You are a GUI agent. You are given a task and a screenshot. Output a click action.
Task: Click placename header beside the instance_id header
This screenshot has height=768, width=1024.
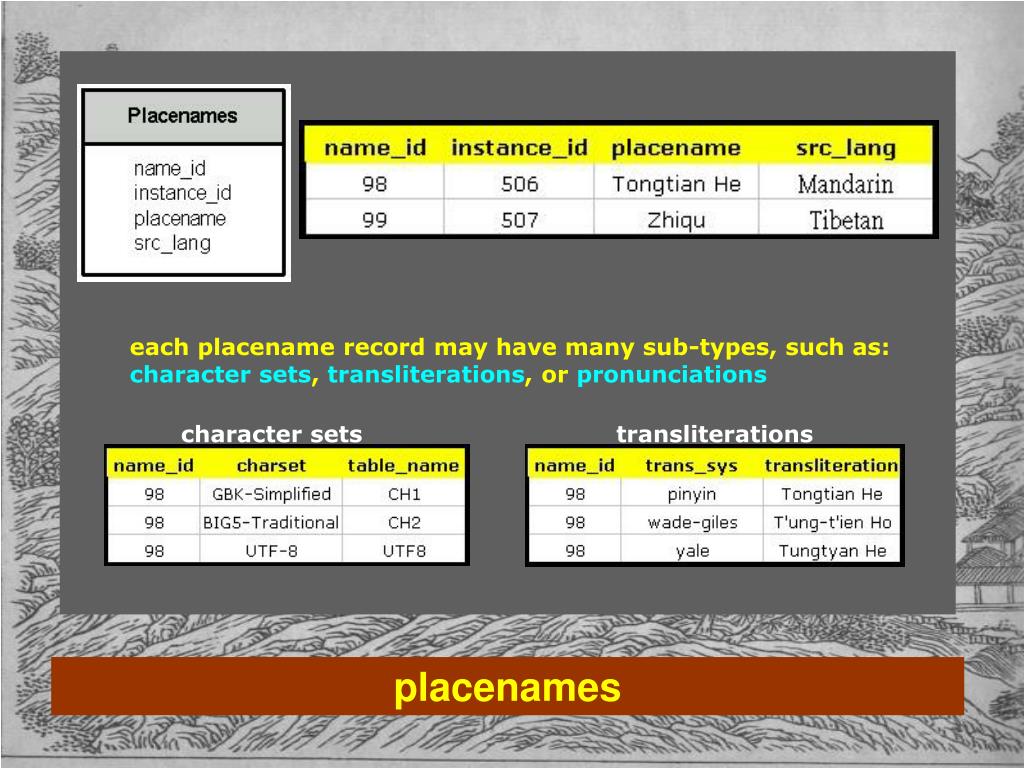coord(676,148)
